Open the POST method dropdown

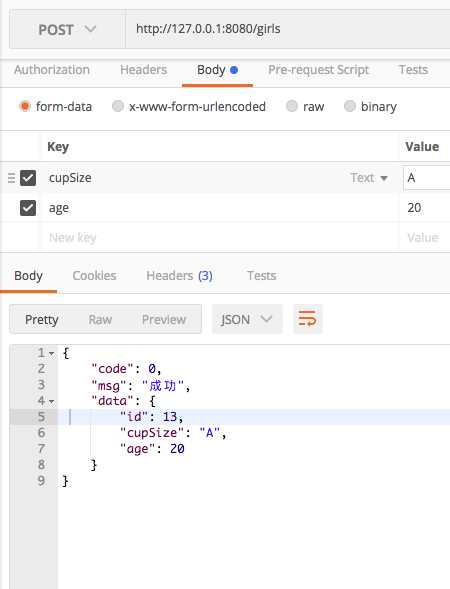tap(67, 30)
